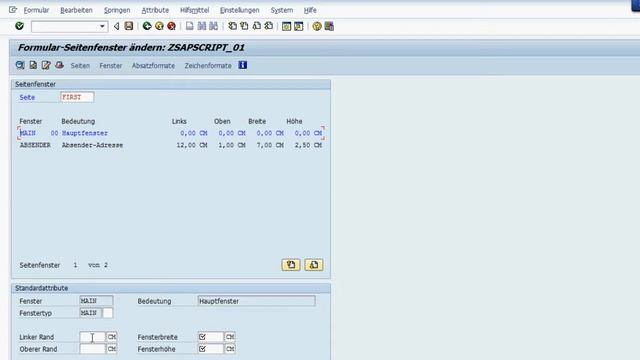Open the System menu
Viewport: 640px width, 360px height.
pos(282,10)
